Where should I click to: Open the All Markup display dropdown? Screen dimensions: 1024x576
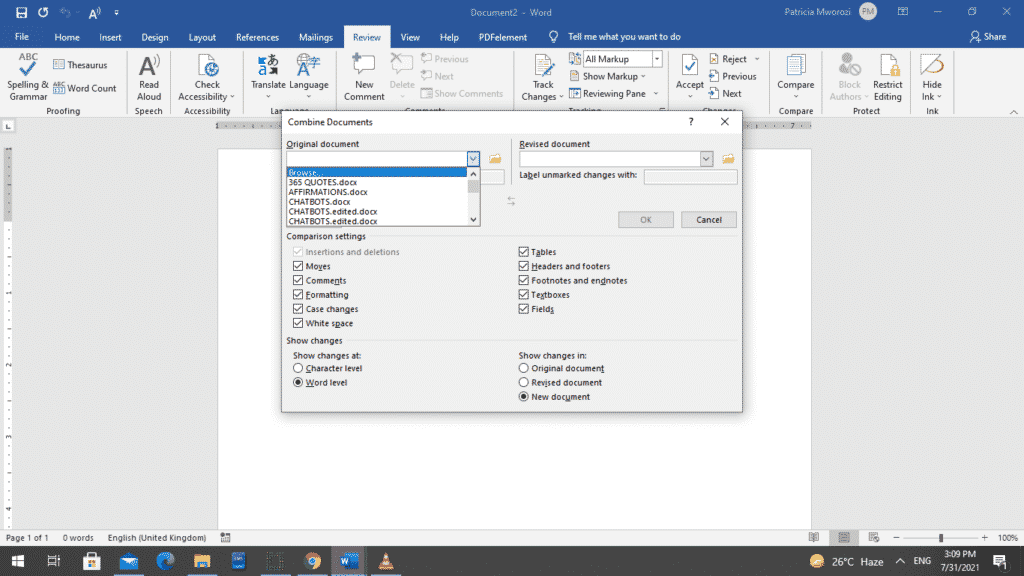point(657,59)
